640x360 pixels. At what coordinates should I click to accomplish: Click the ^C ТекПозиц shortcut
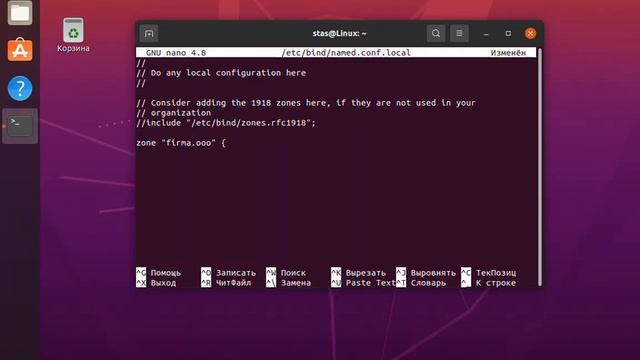coord(489,273)
